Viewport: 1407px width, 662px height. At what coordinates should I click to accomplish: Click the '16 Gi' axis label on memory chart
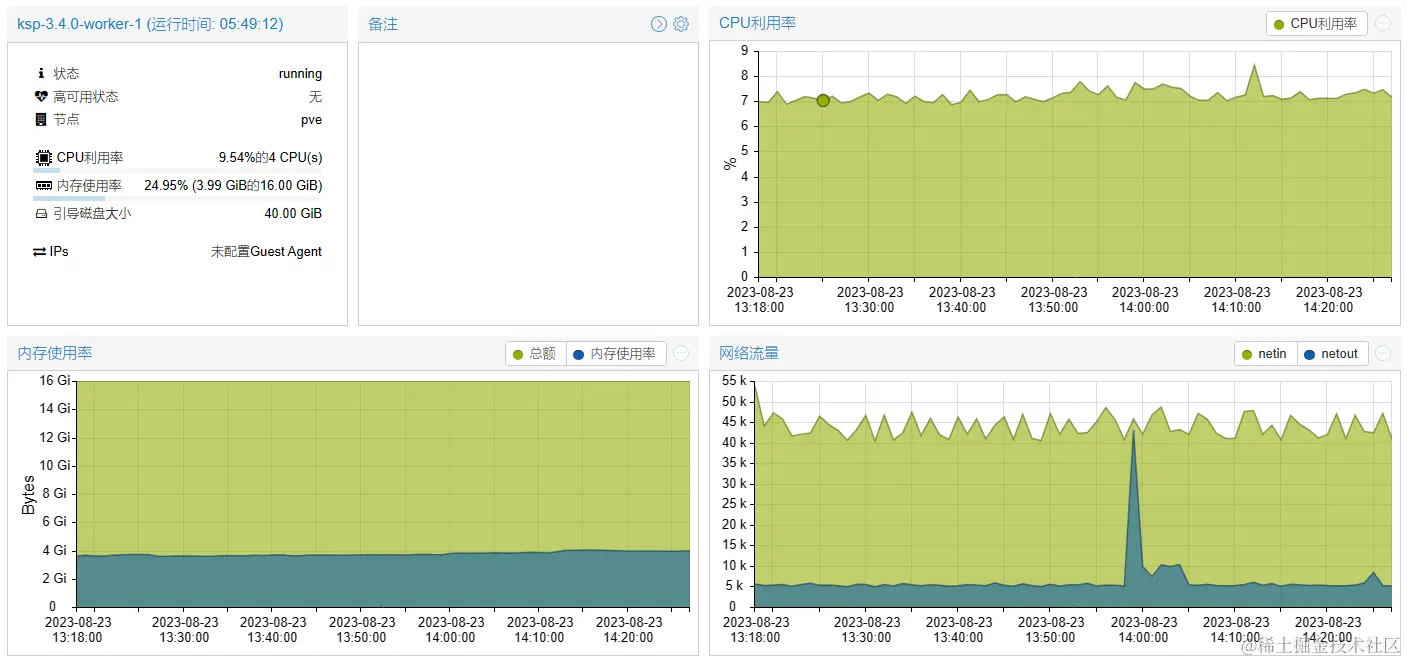click(55, 380)
